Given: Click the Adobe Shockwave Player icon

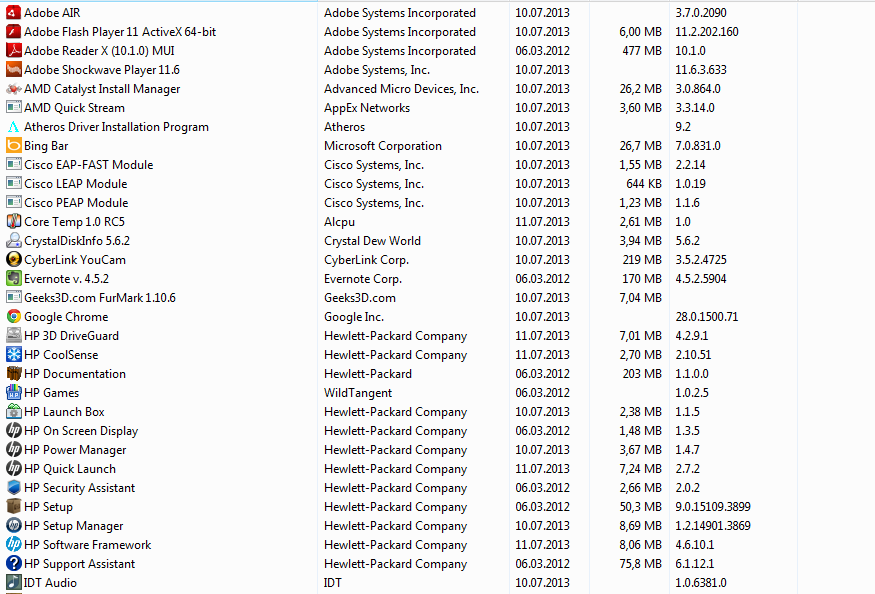Looking at the screenshot, I should (13, 69).
